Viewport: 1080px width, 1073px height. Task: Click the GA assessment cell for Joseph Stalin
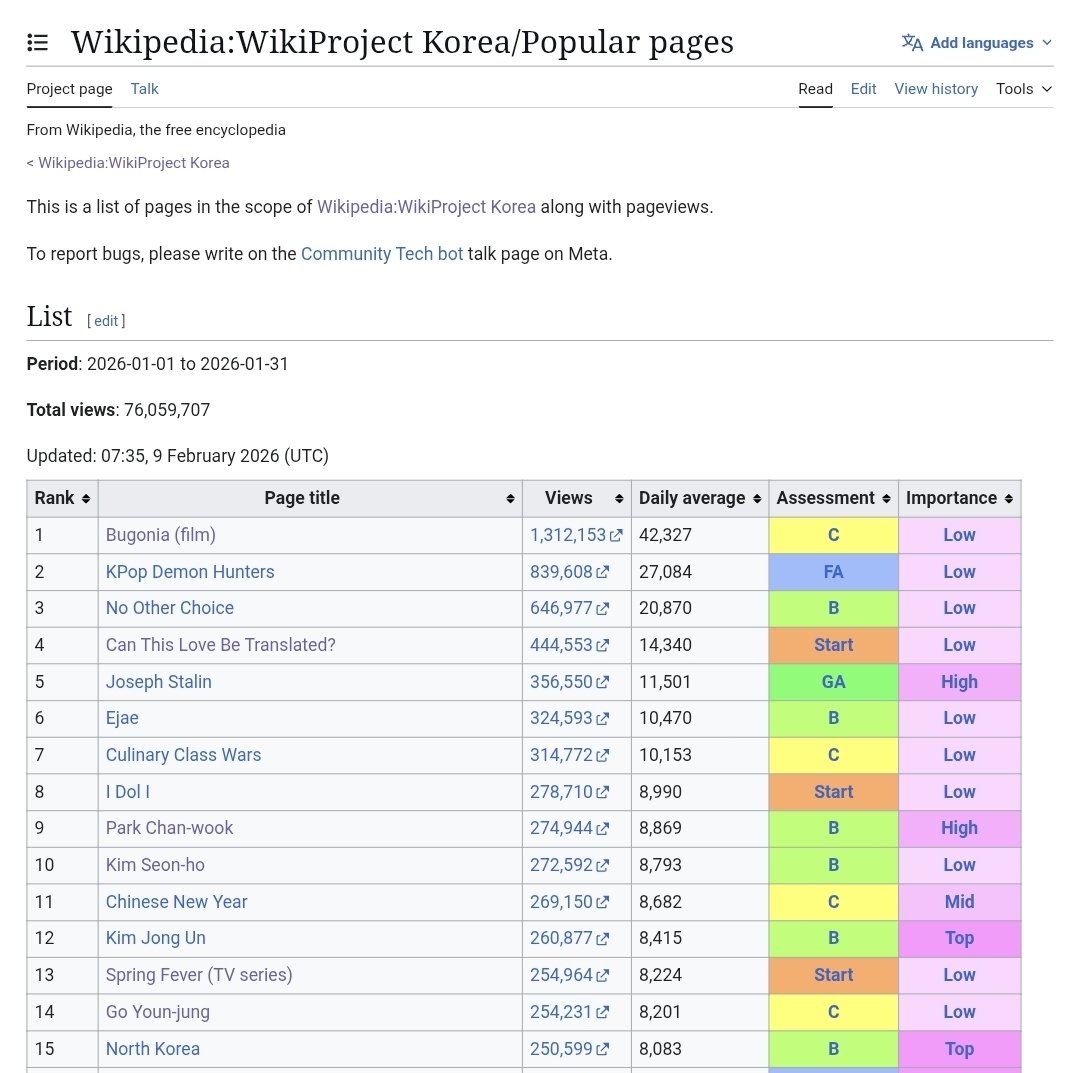(x=833, y=682)
